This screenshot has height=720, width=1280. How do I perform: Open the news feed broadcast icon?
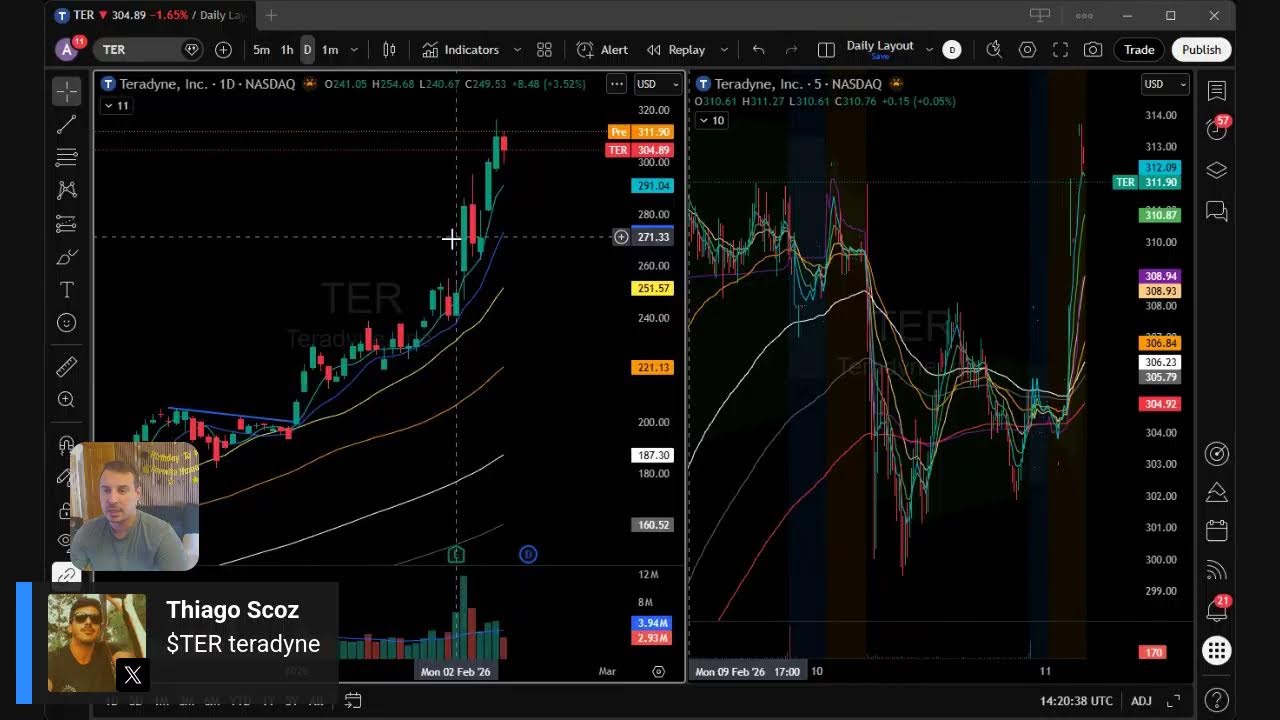1217,571
